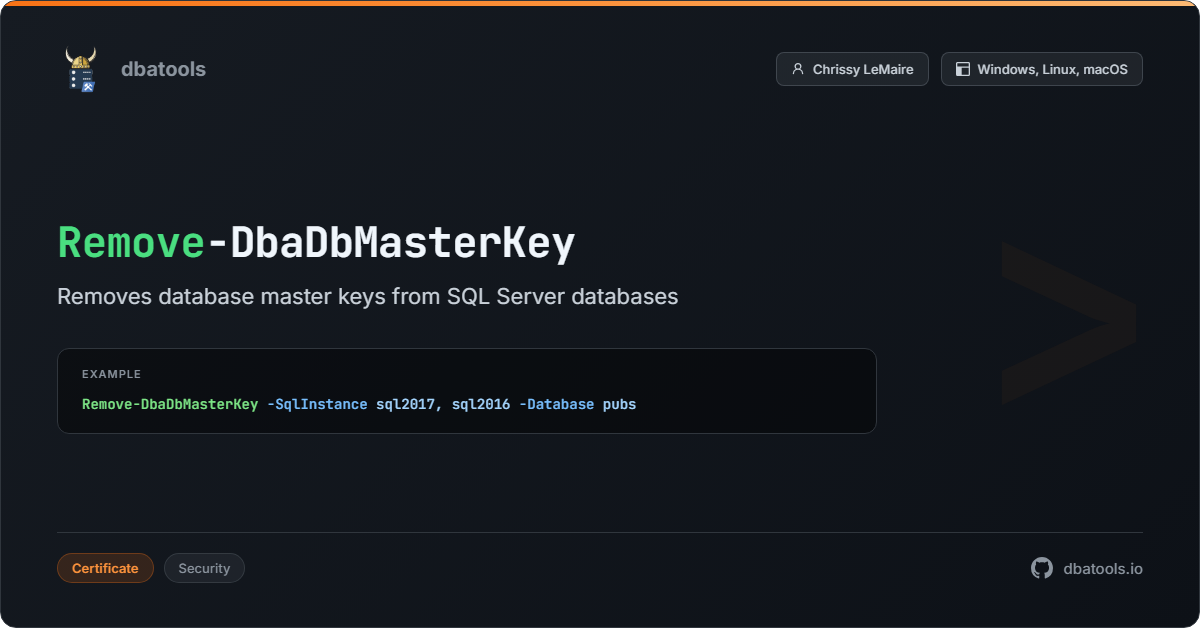Click the orange Certificate tag
1200x628 pixels.
pos(105,568)
